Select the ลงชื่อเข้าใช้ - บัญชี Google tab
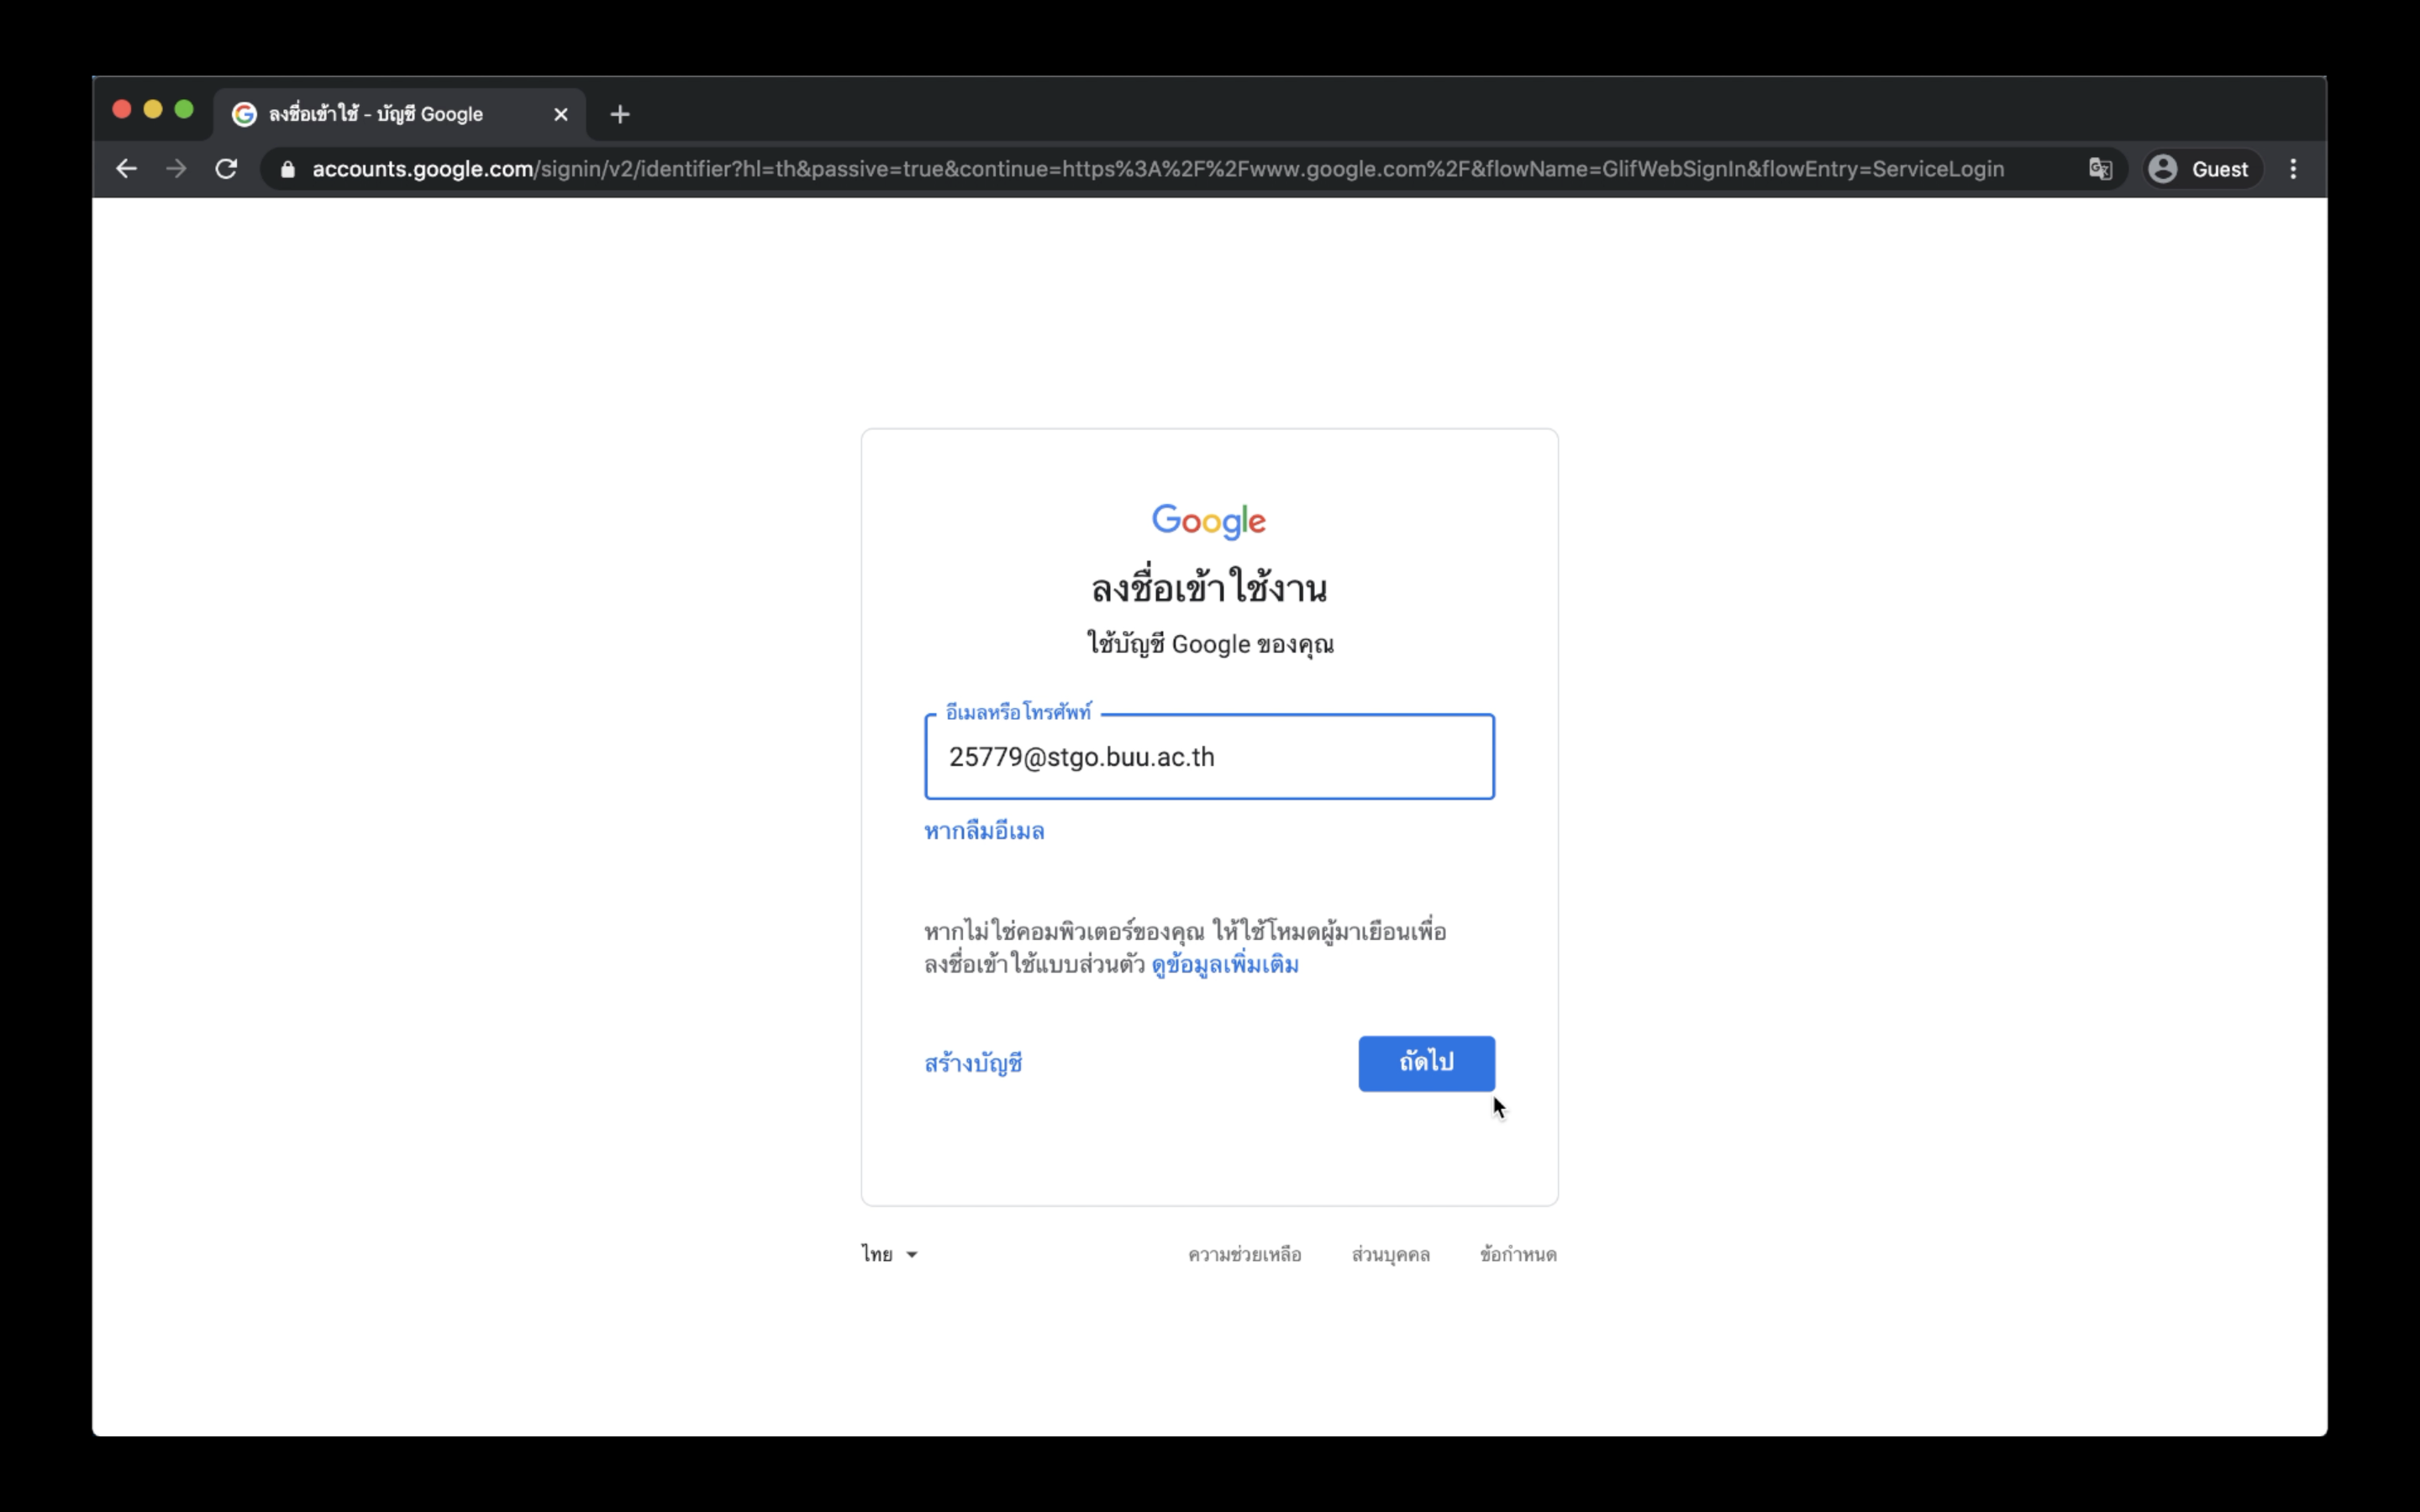 coord(400,114)
